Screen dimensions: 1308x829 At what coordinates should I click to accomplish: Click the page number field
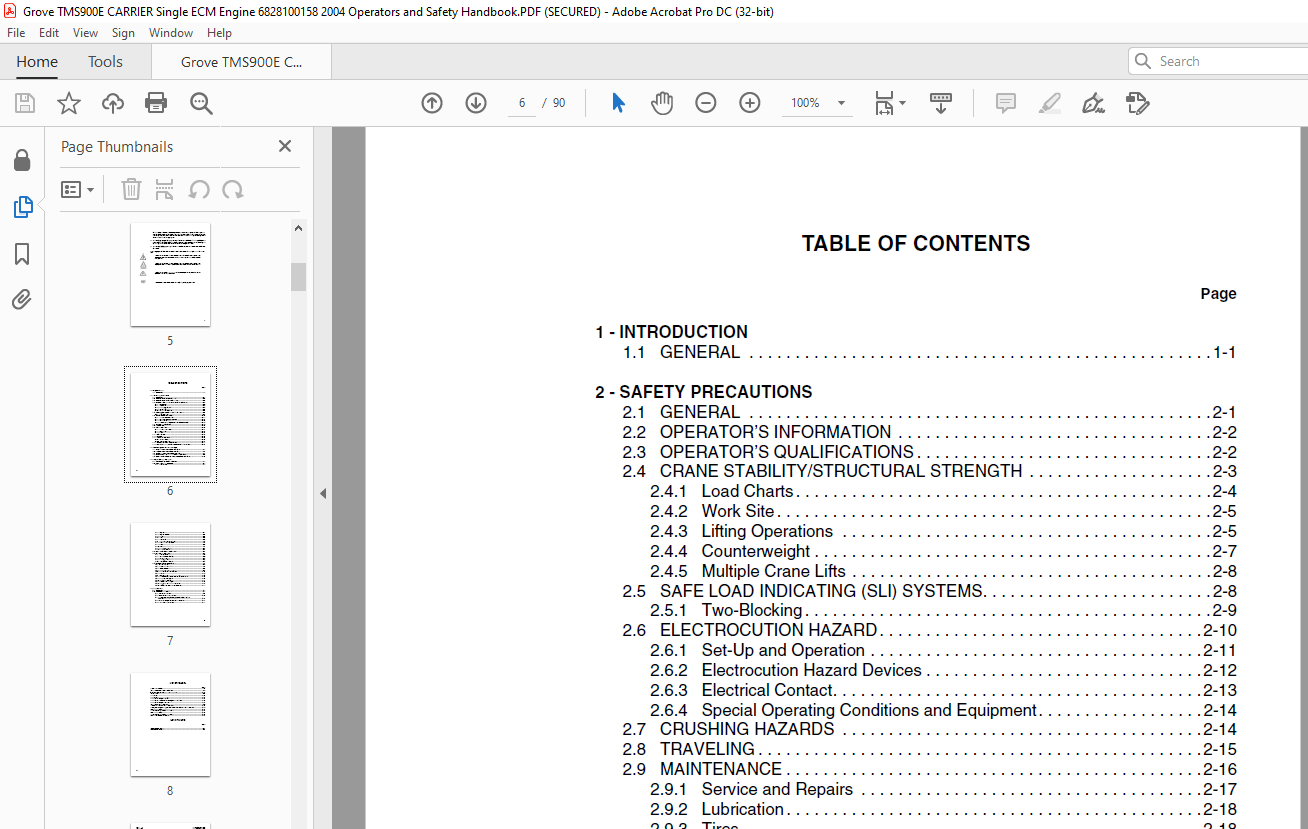[x=521, y=103]
